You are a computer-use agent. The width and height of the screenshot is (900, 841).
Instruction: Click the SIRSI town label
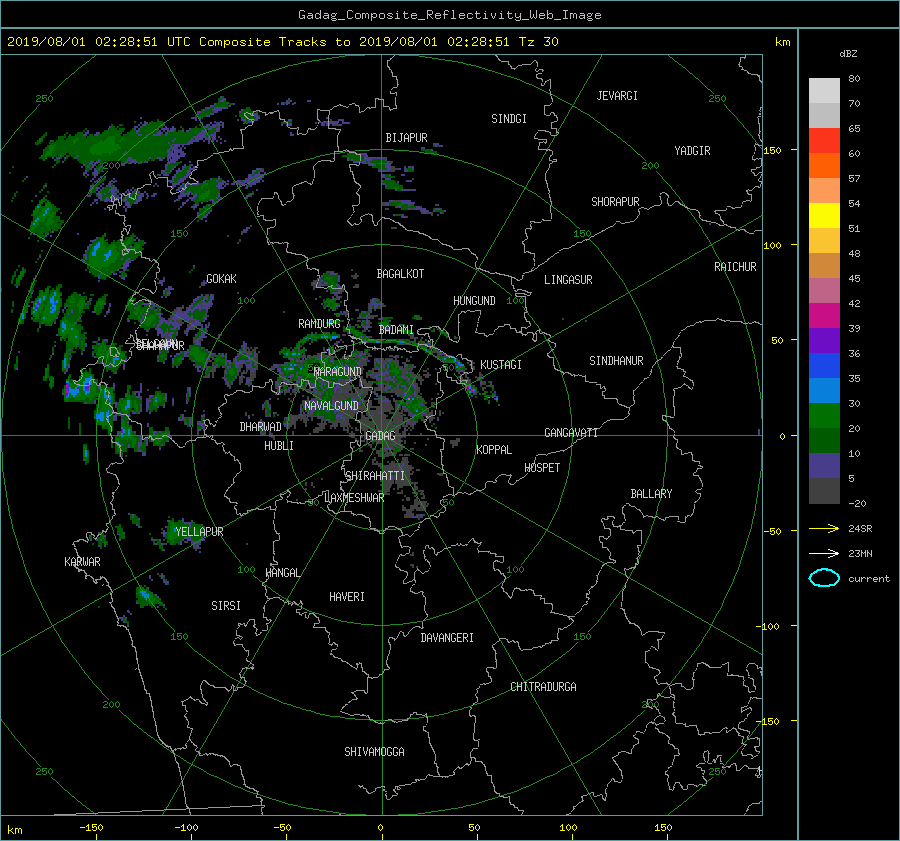(x=226, y=606)
